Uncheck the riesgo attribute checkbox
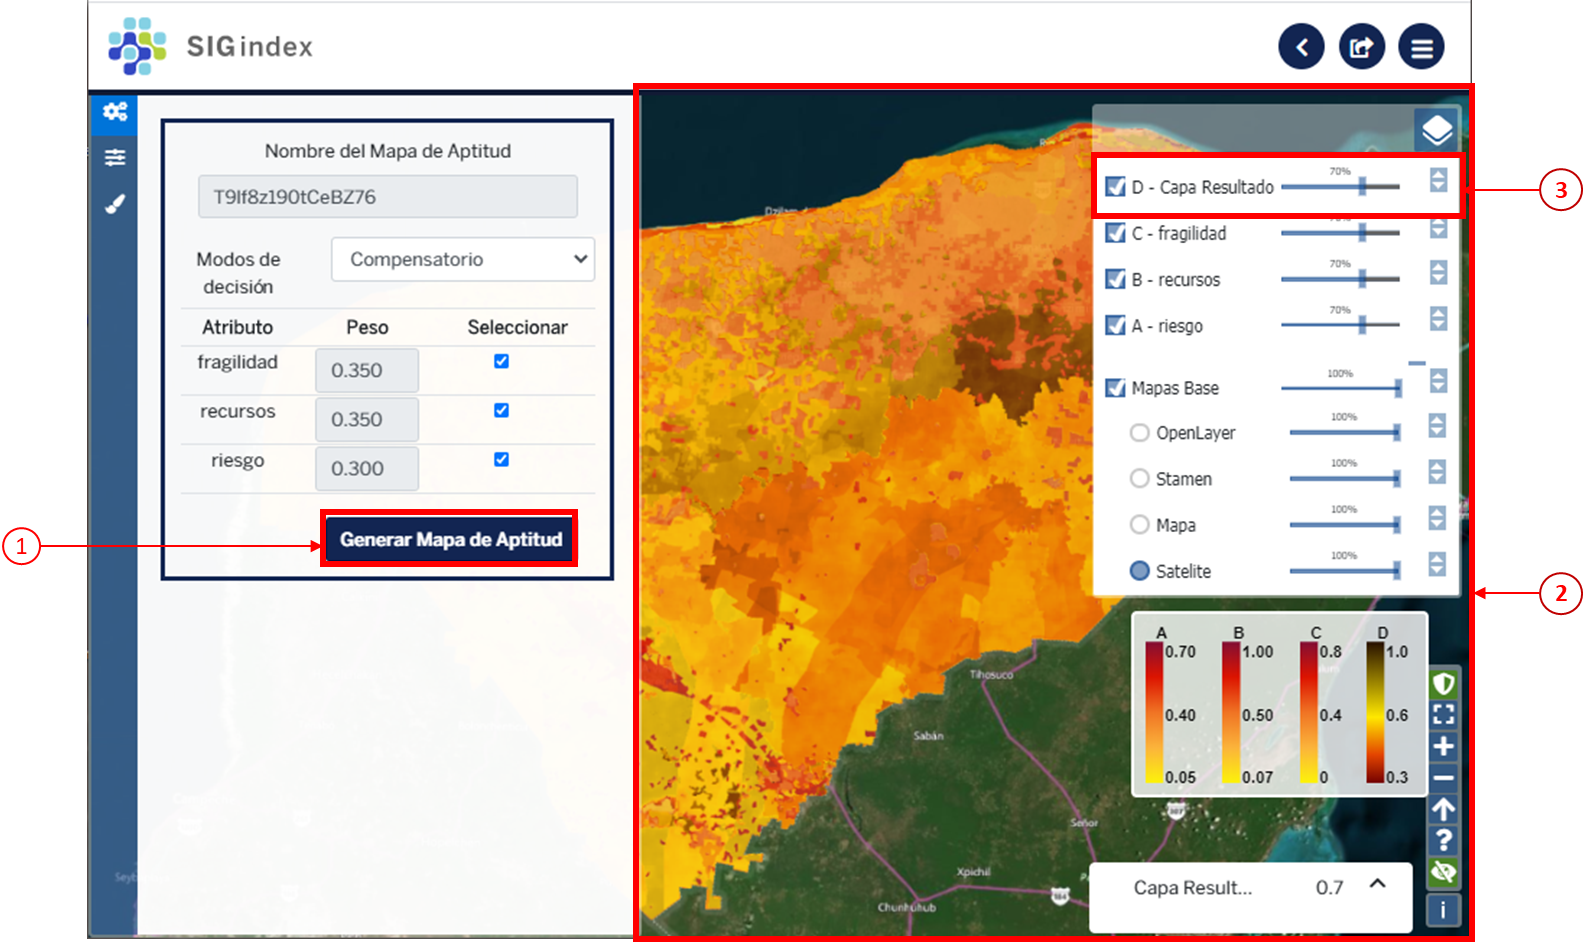Image resolution: width=1583 pixels, height=942 pixels. click(x=501, y=459)
